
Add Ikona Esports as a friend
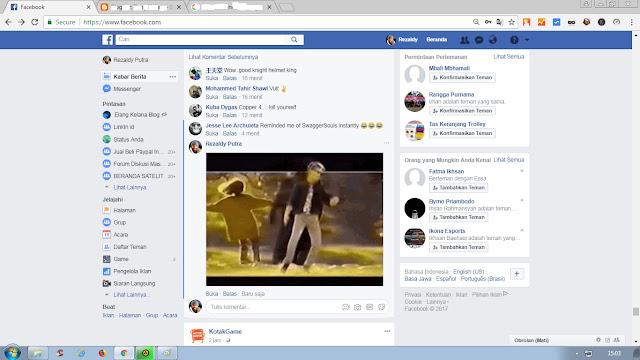coord(458,247)
